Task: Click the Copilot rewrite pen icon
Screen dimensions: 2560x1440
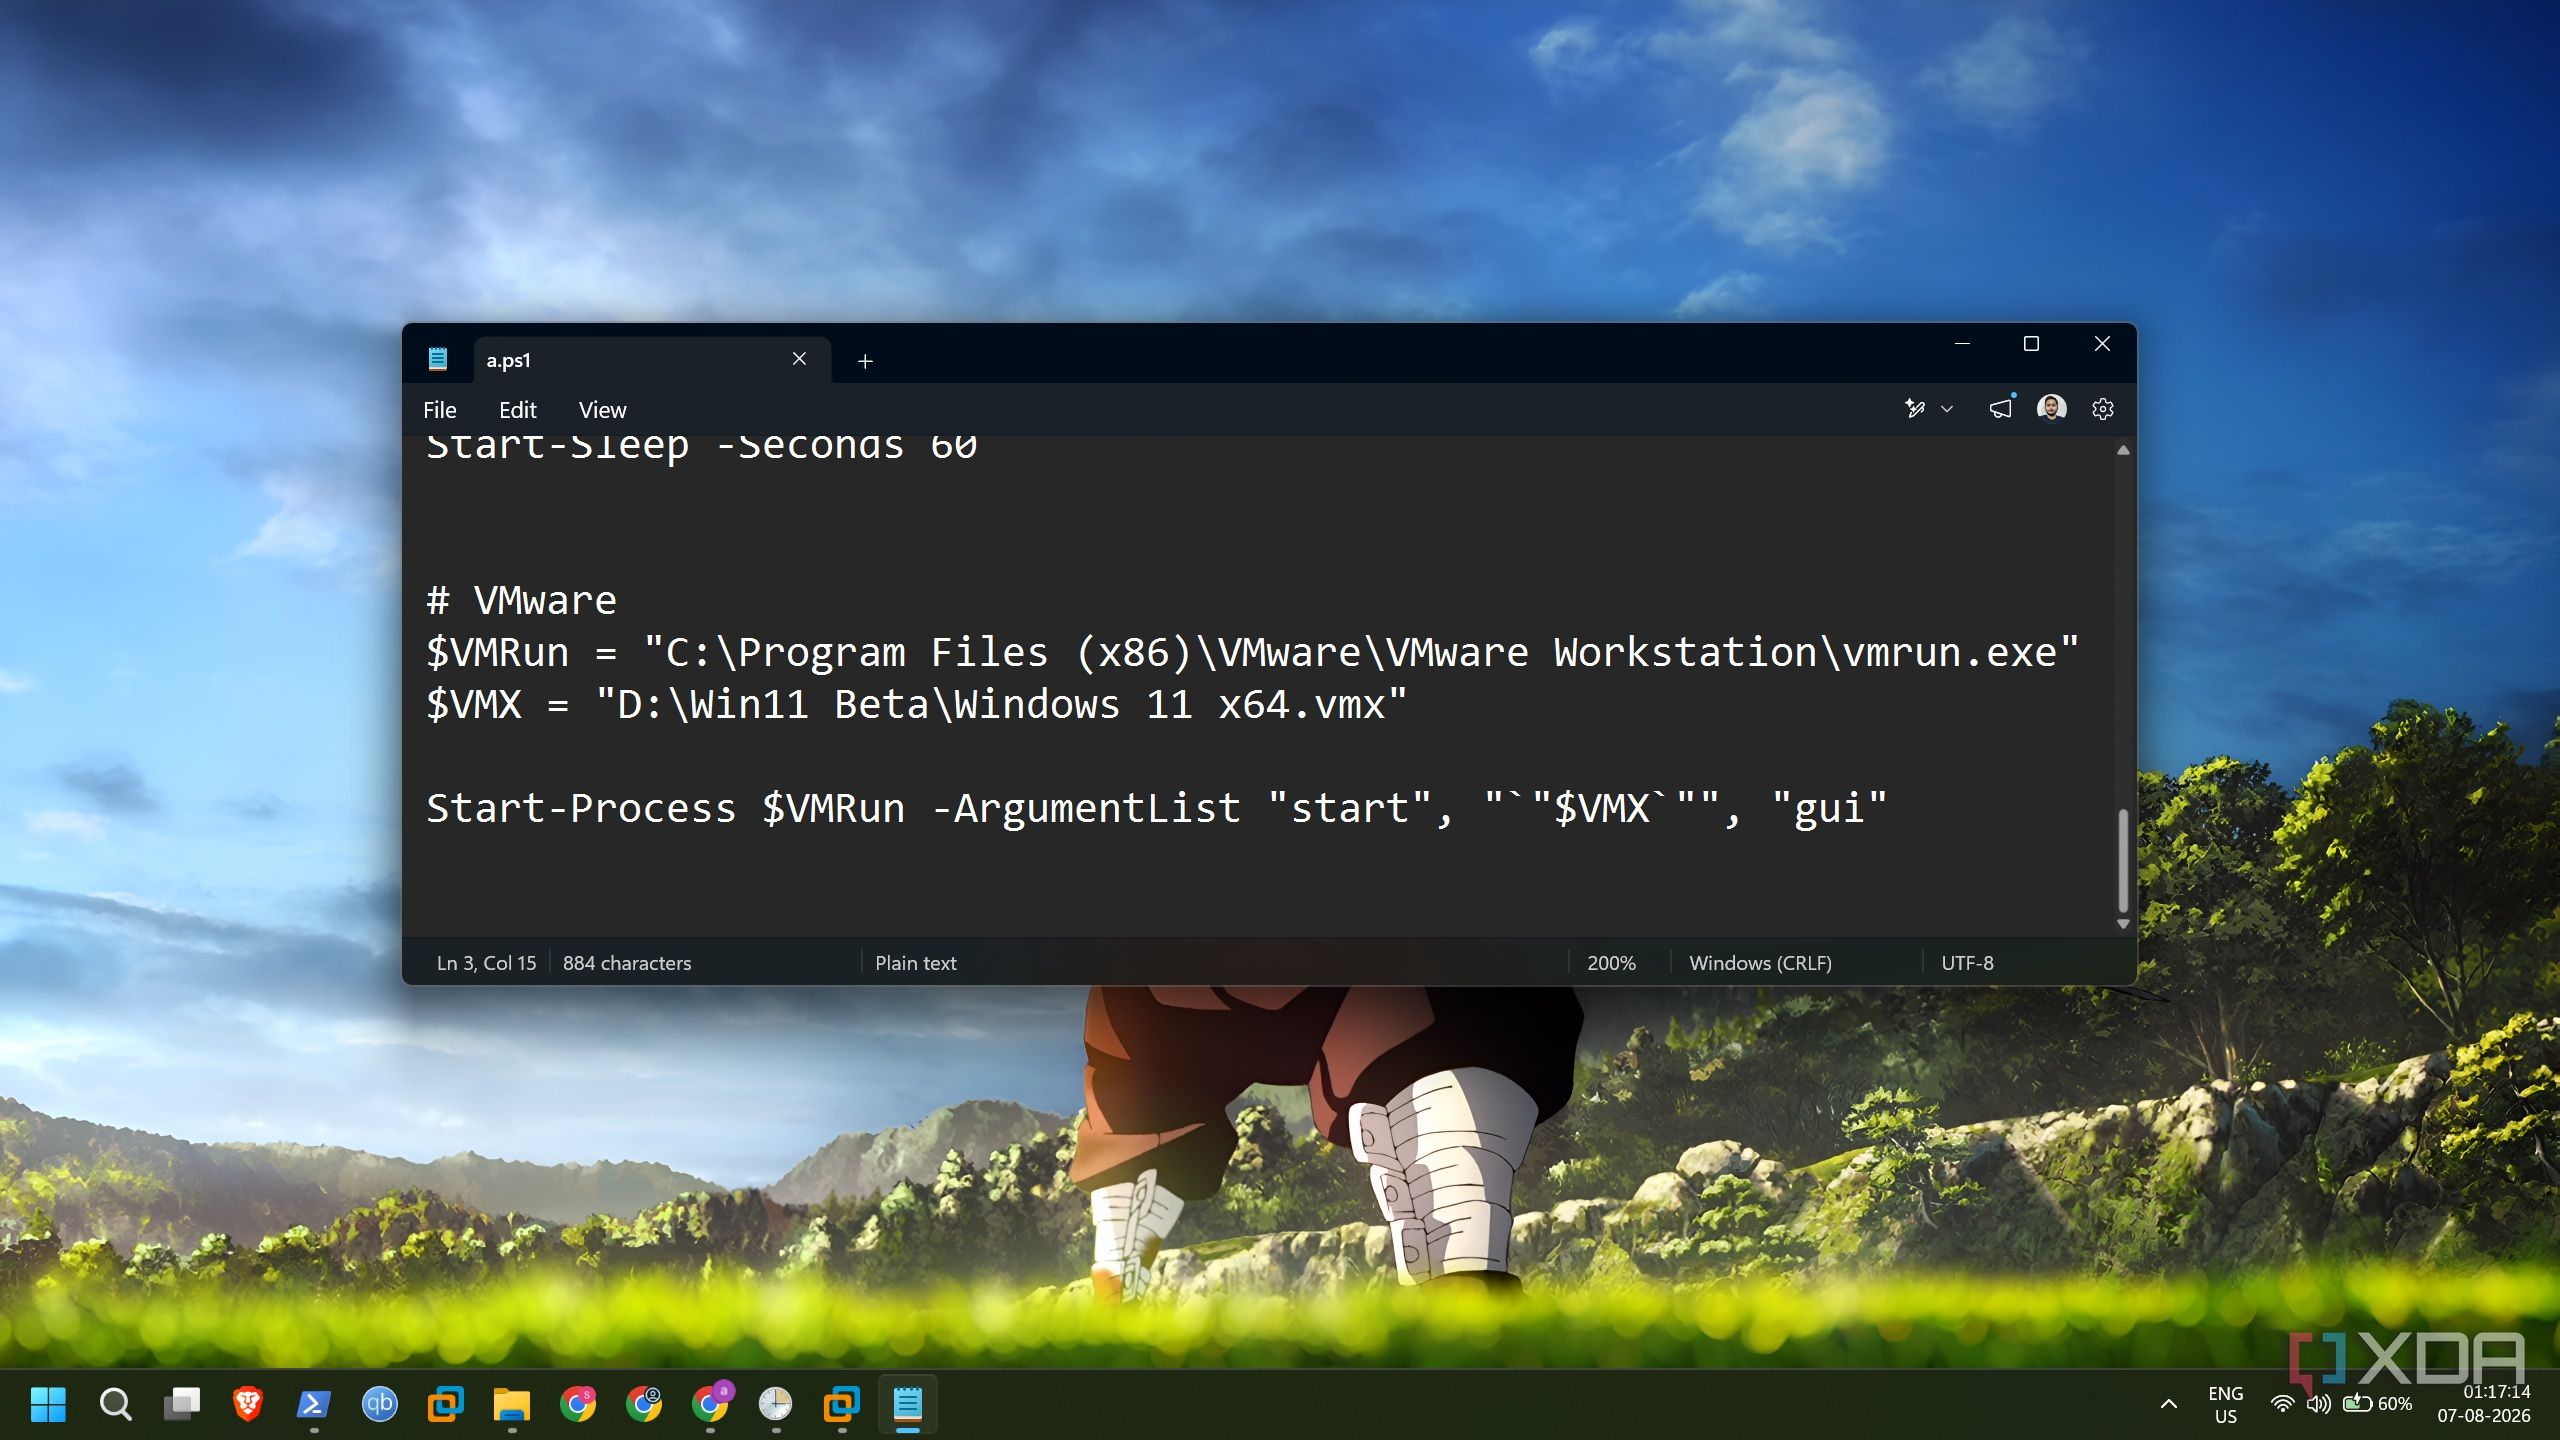Action: [1915, 409]
